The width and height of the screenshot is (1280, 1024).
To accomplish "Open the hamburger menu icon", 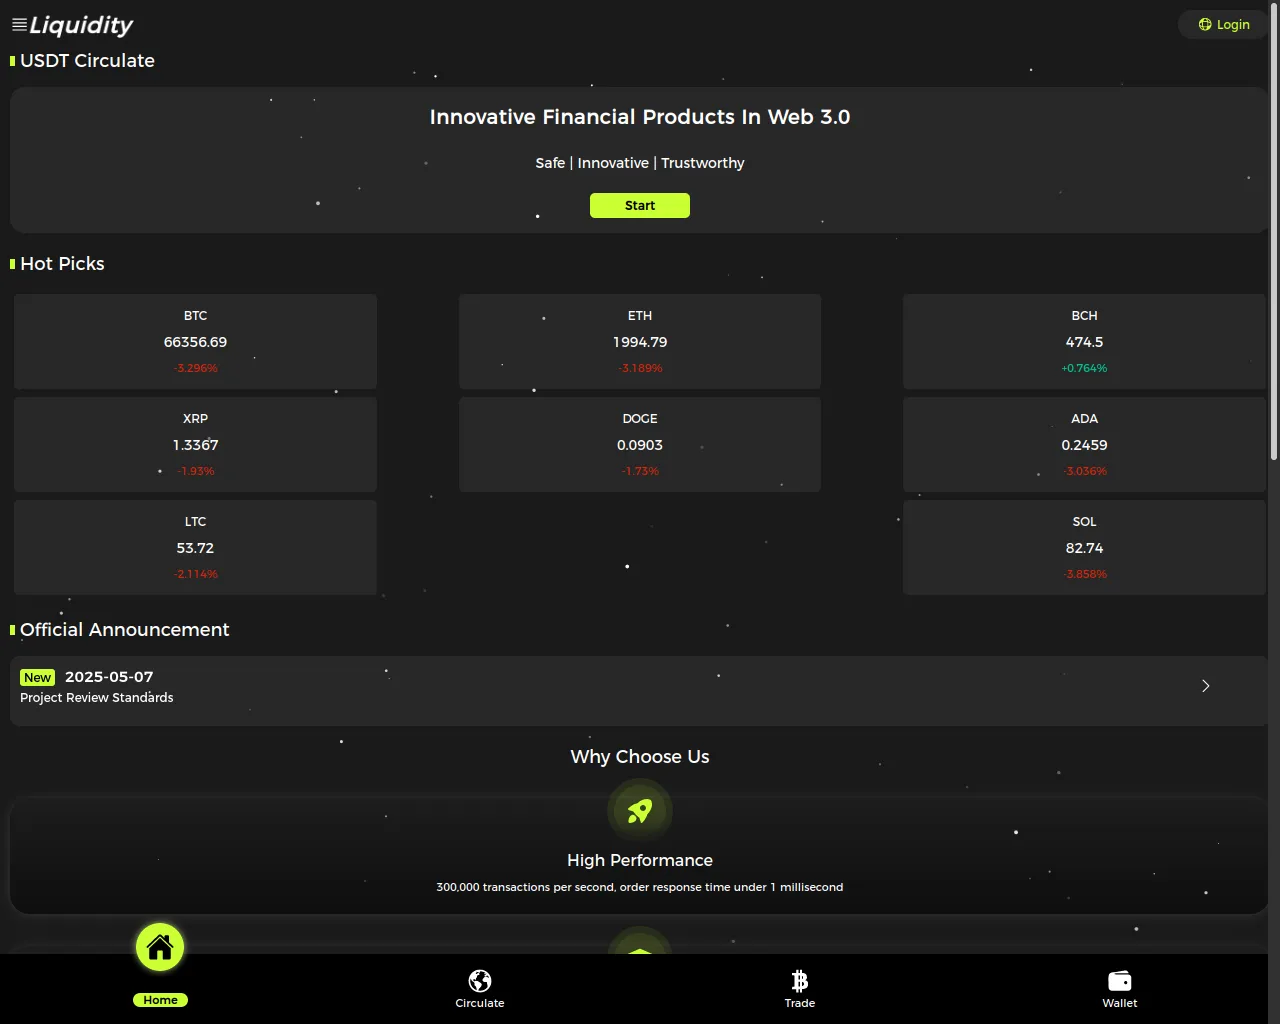I will [x=19, y=24].
